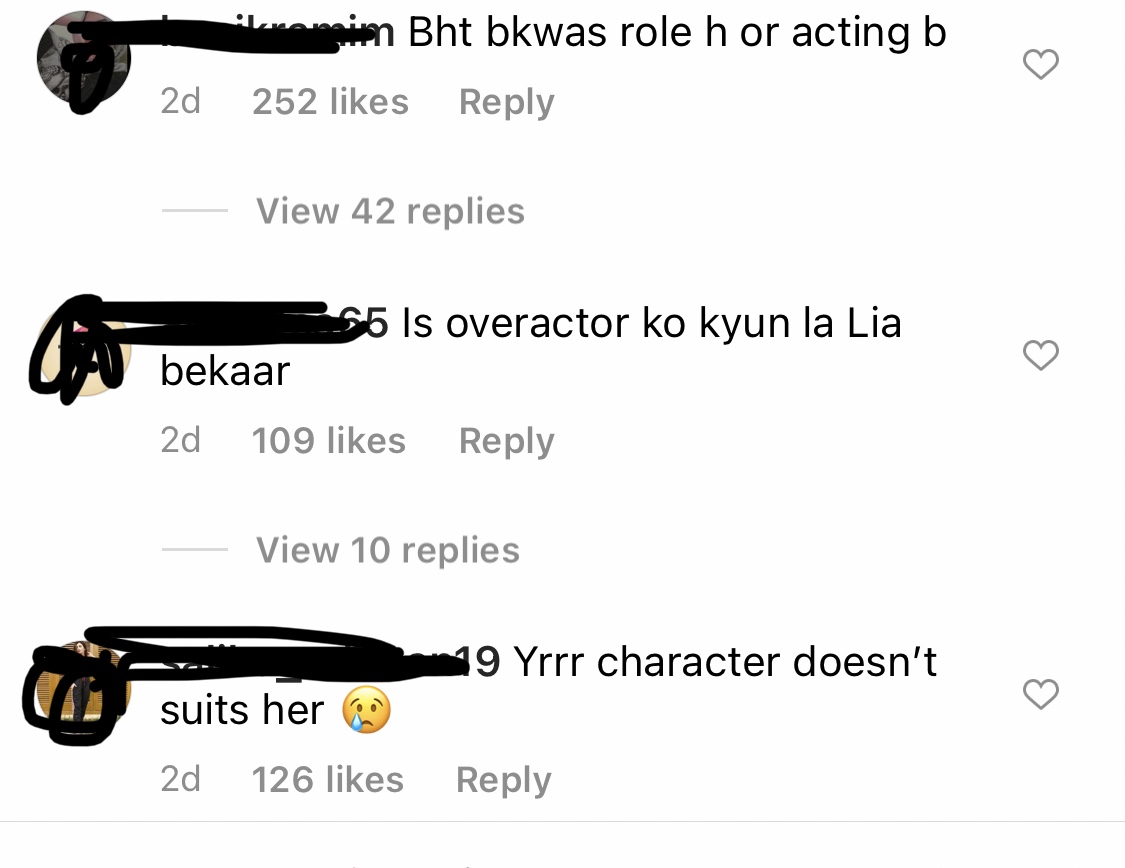
Task: Open the third commenter's profile picture
Action: pos(83,688)
